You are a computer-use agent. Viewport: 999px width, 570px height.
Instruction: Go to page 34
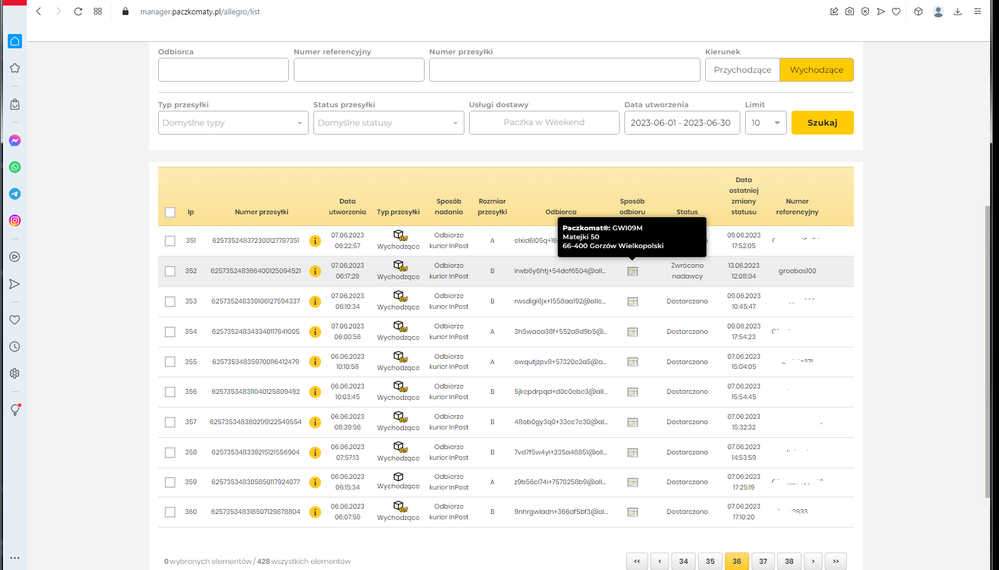coord(683,561)
